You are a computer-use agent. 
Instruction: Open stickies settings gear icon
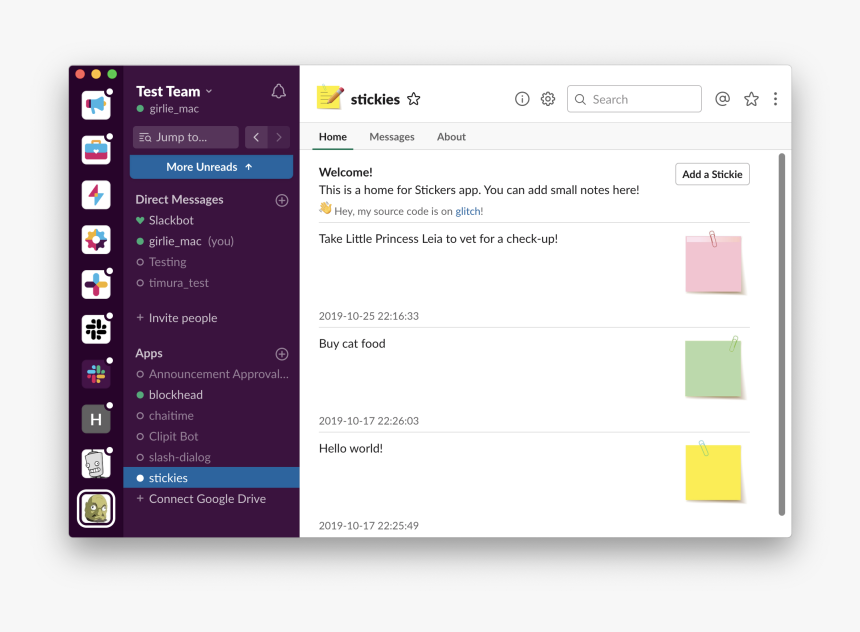[548, 99]
